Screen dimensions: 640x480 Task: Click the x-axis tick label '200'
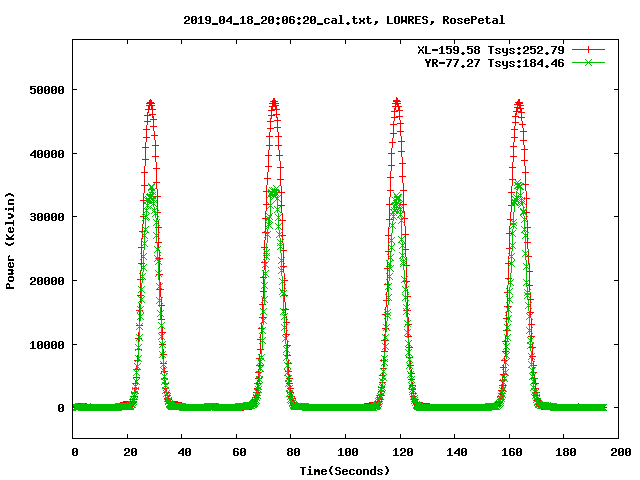point(620,452)
